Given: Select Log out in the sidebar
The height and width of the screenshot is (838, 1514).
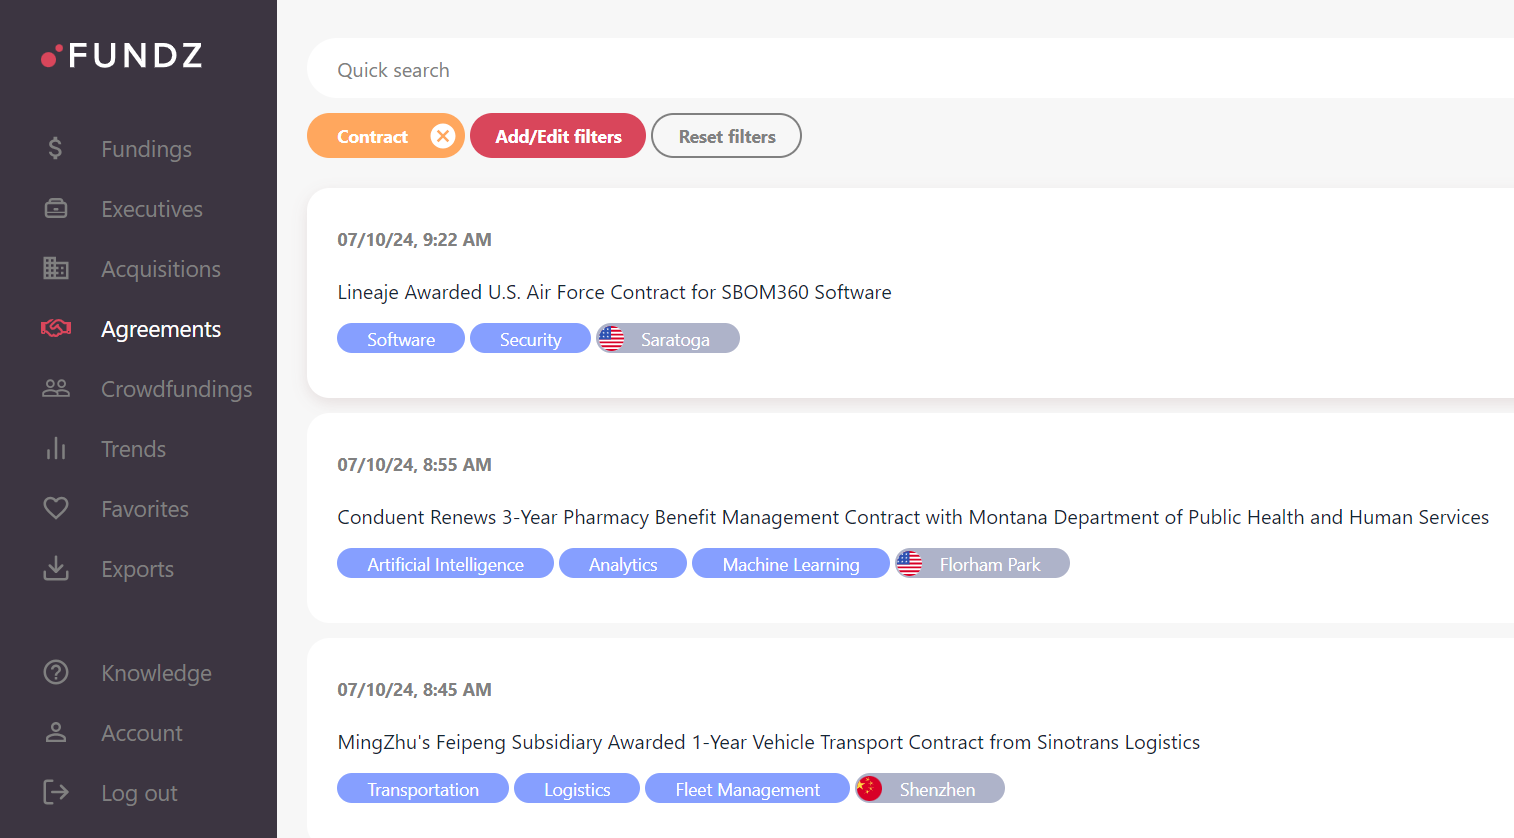Looking at the screenshot, I should [139, 793].
